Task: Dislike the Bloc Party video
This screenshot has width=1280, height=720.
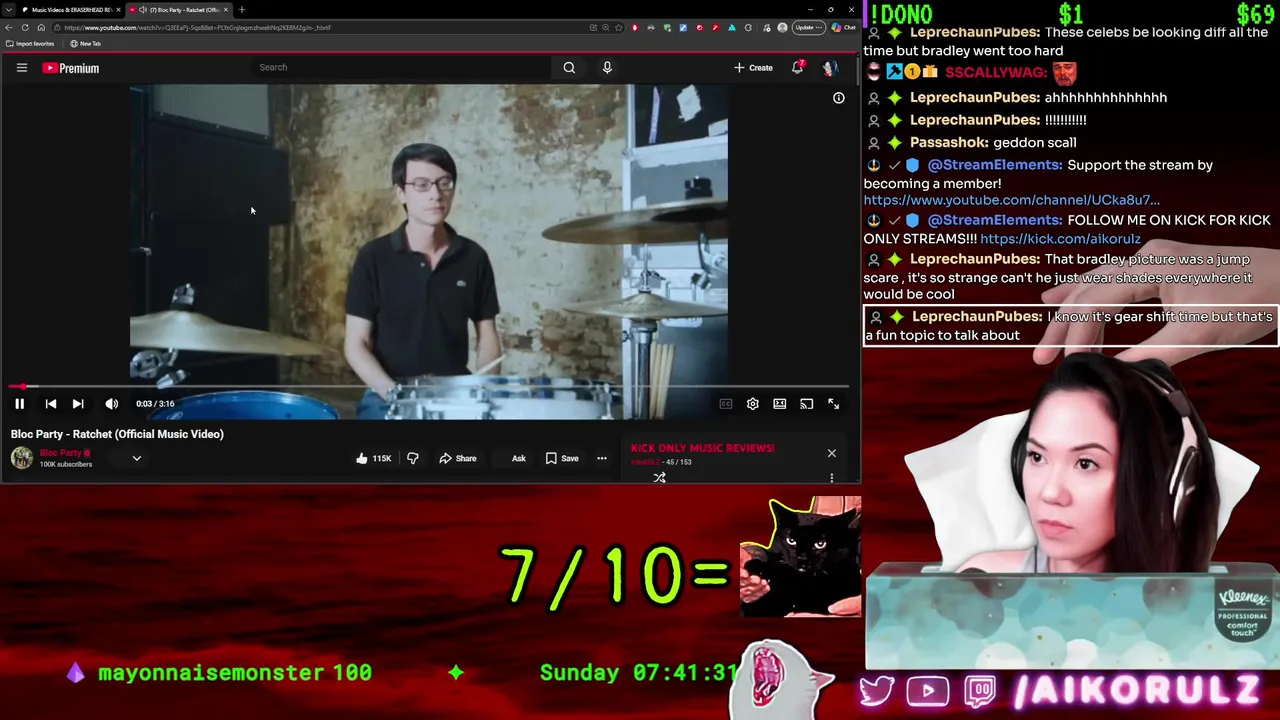Action: (412, 458)
